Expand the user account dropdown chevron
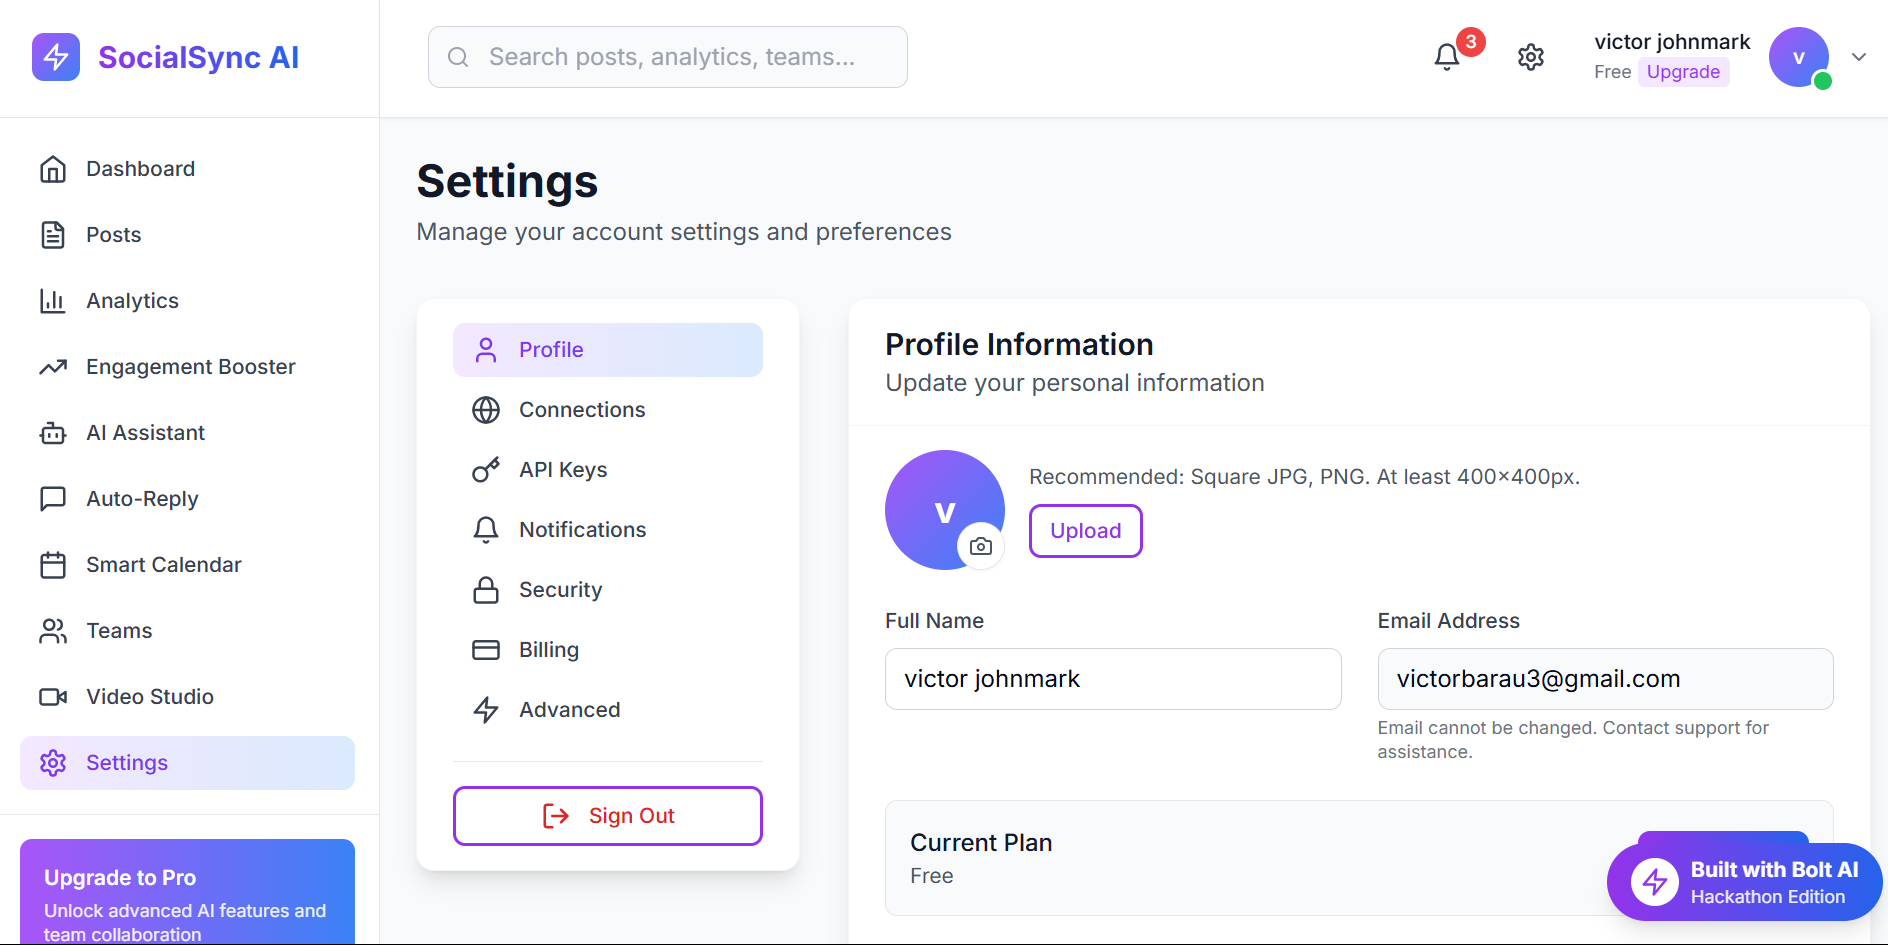 pos(1859,57)
